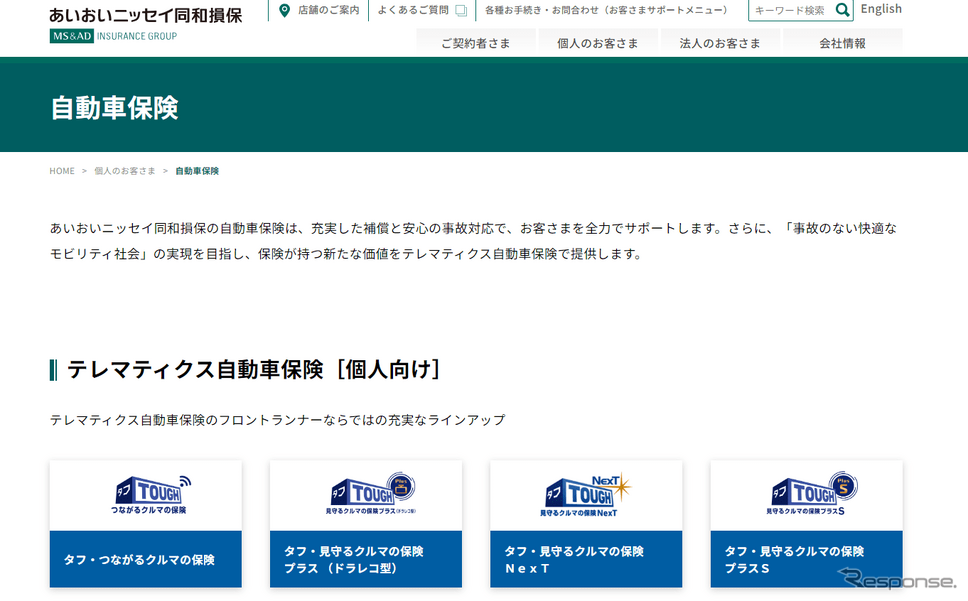968x601 pixels.
Task: Click the TOUGH 見守るクルマの保険プラス ドラレコ logo
Action: point(371,494)
